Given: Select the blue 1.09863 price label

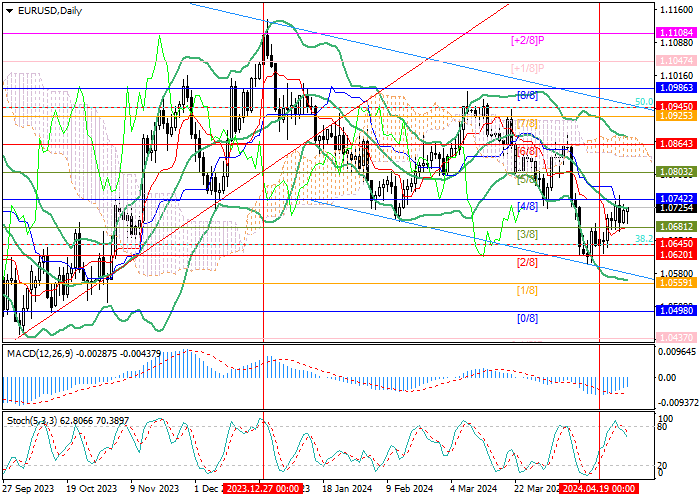Looking at the screenshot, I should [x=677, y=88].
